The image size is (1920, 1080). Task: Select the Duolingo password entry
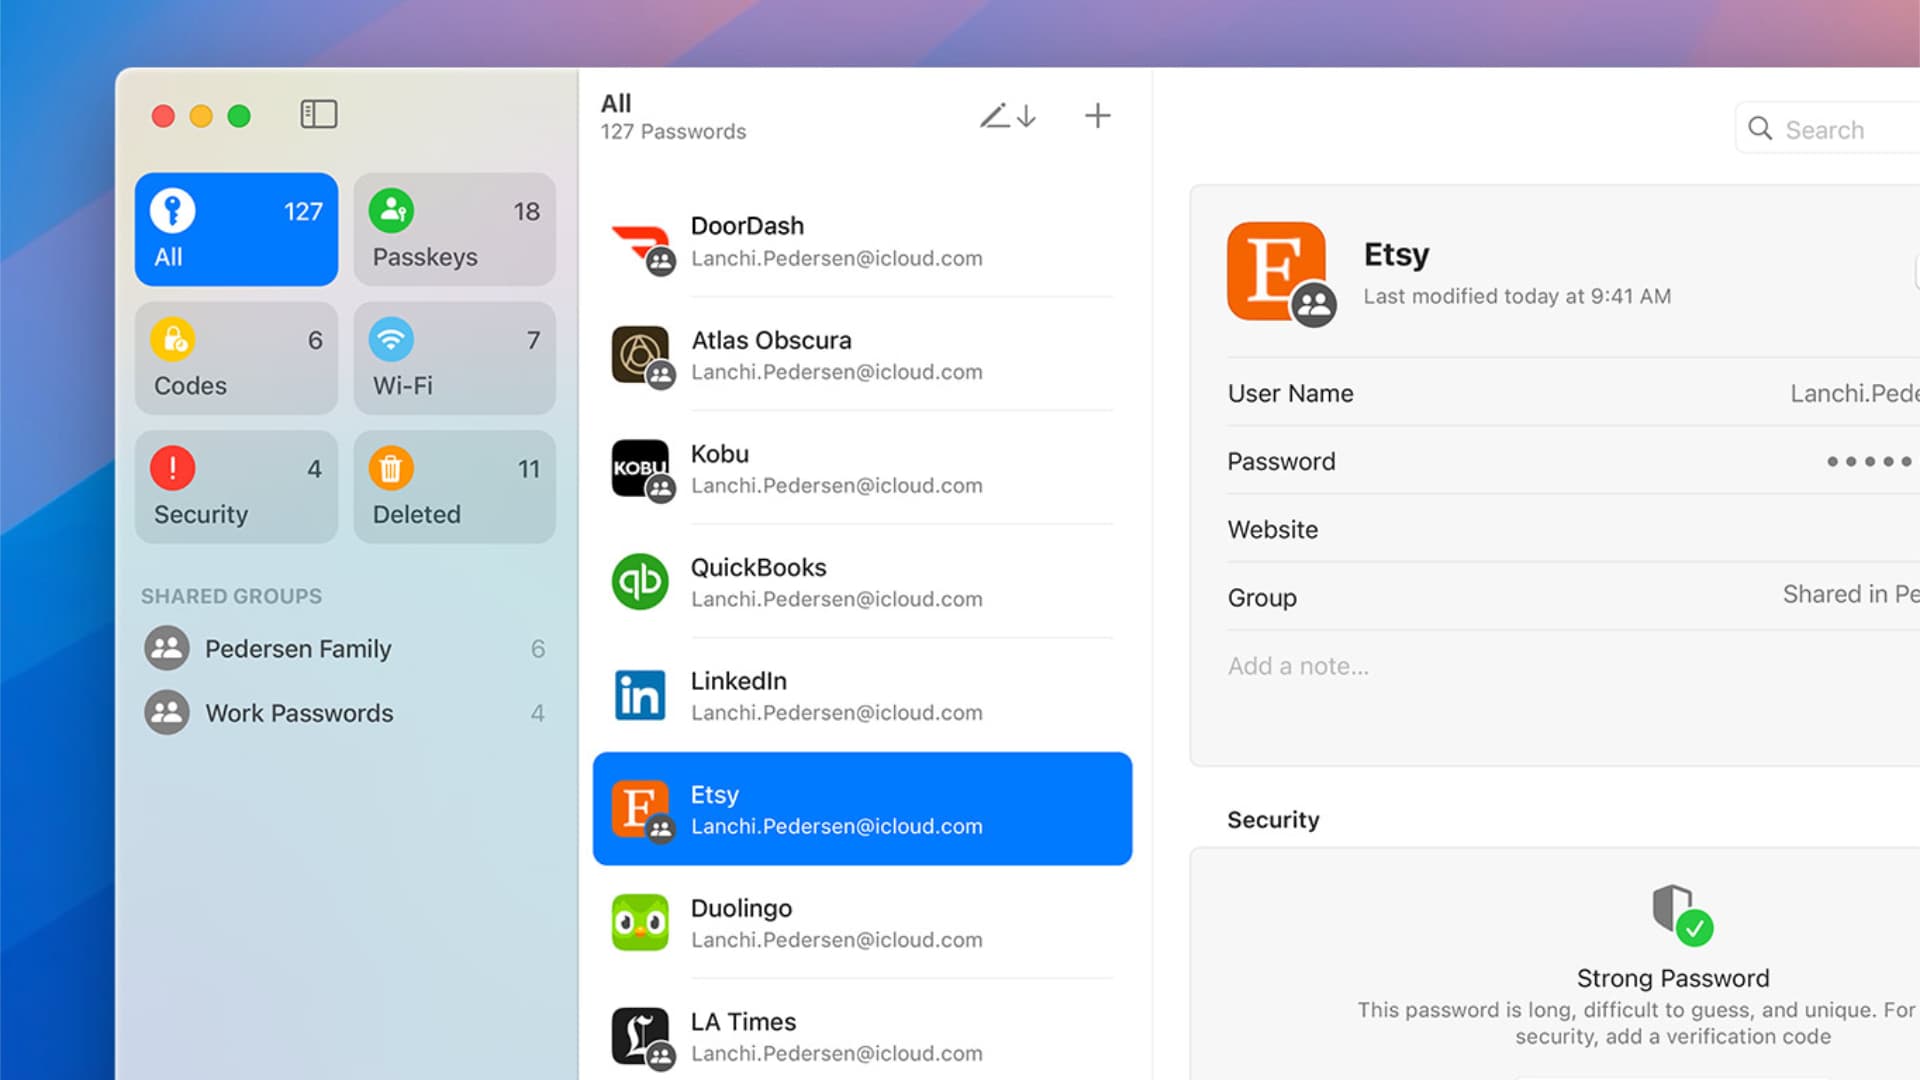862,923
